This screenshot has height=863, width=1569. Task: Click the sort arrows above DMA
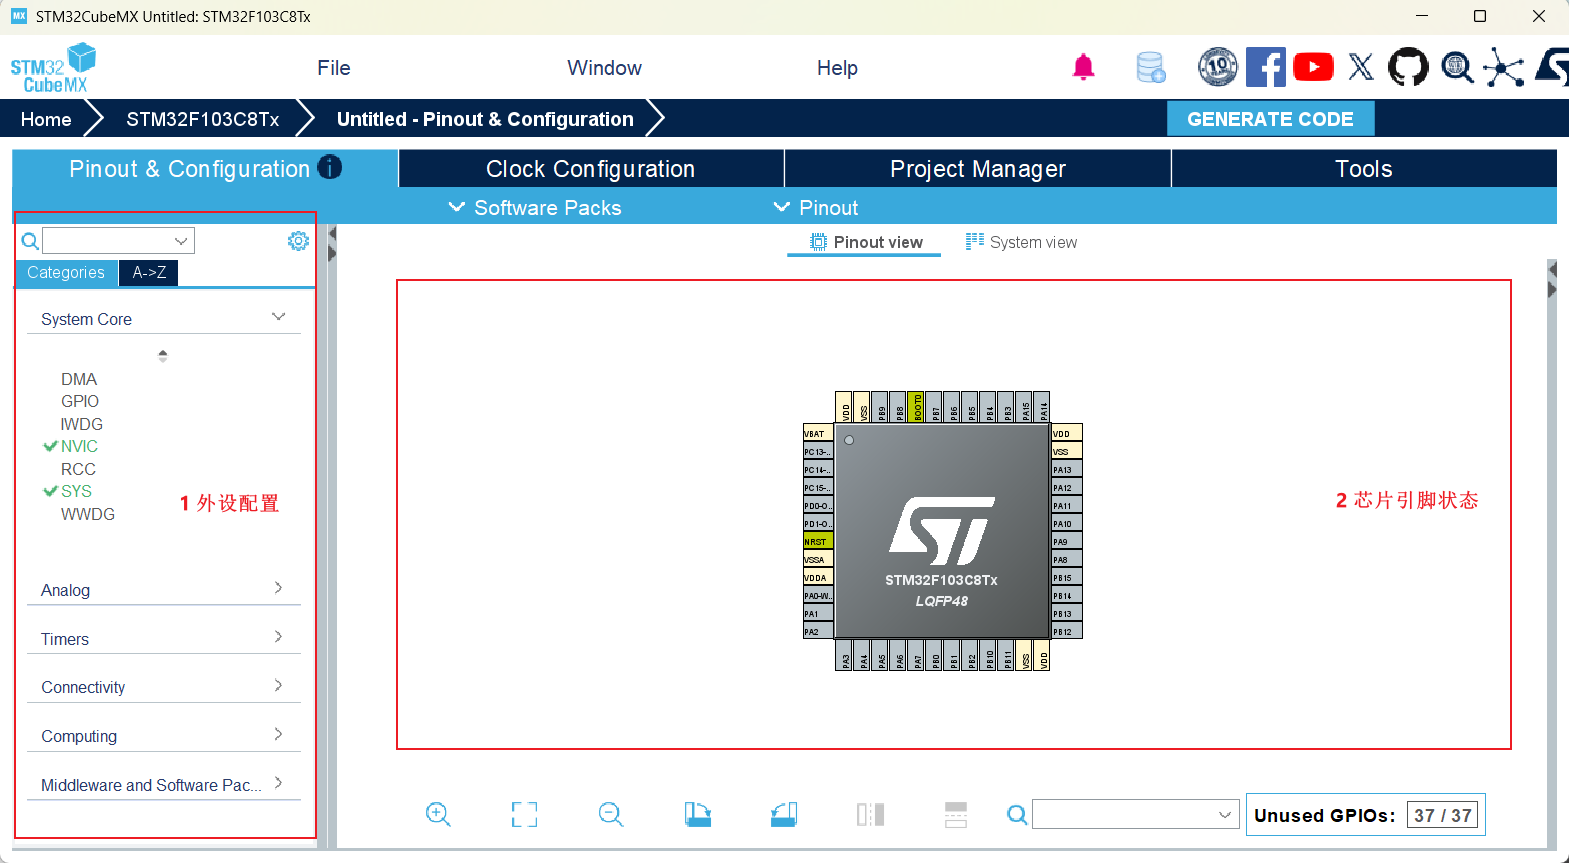click(x=163, y=355)
